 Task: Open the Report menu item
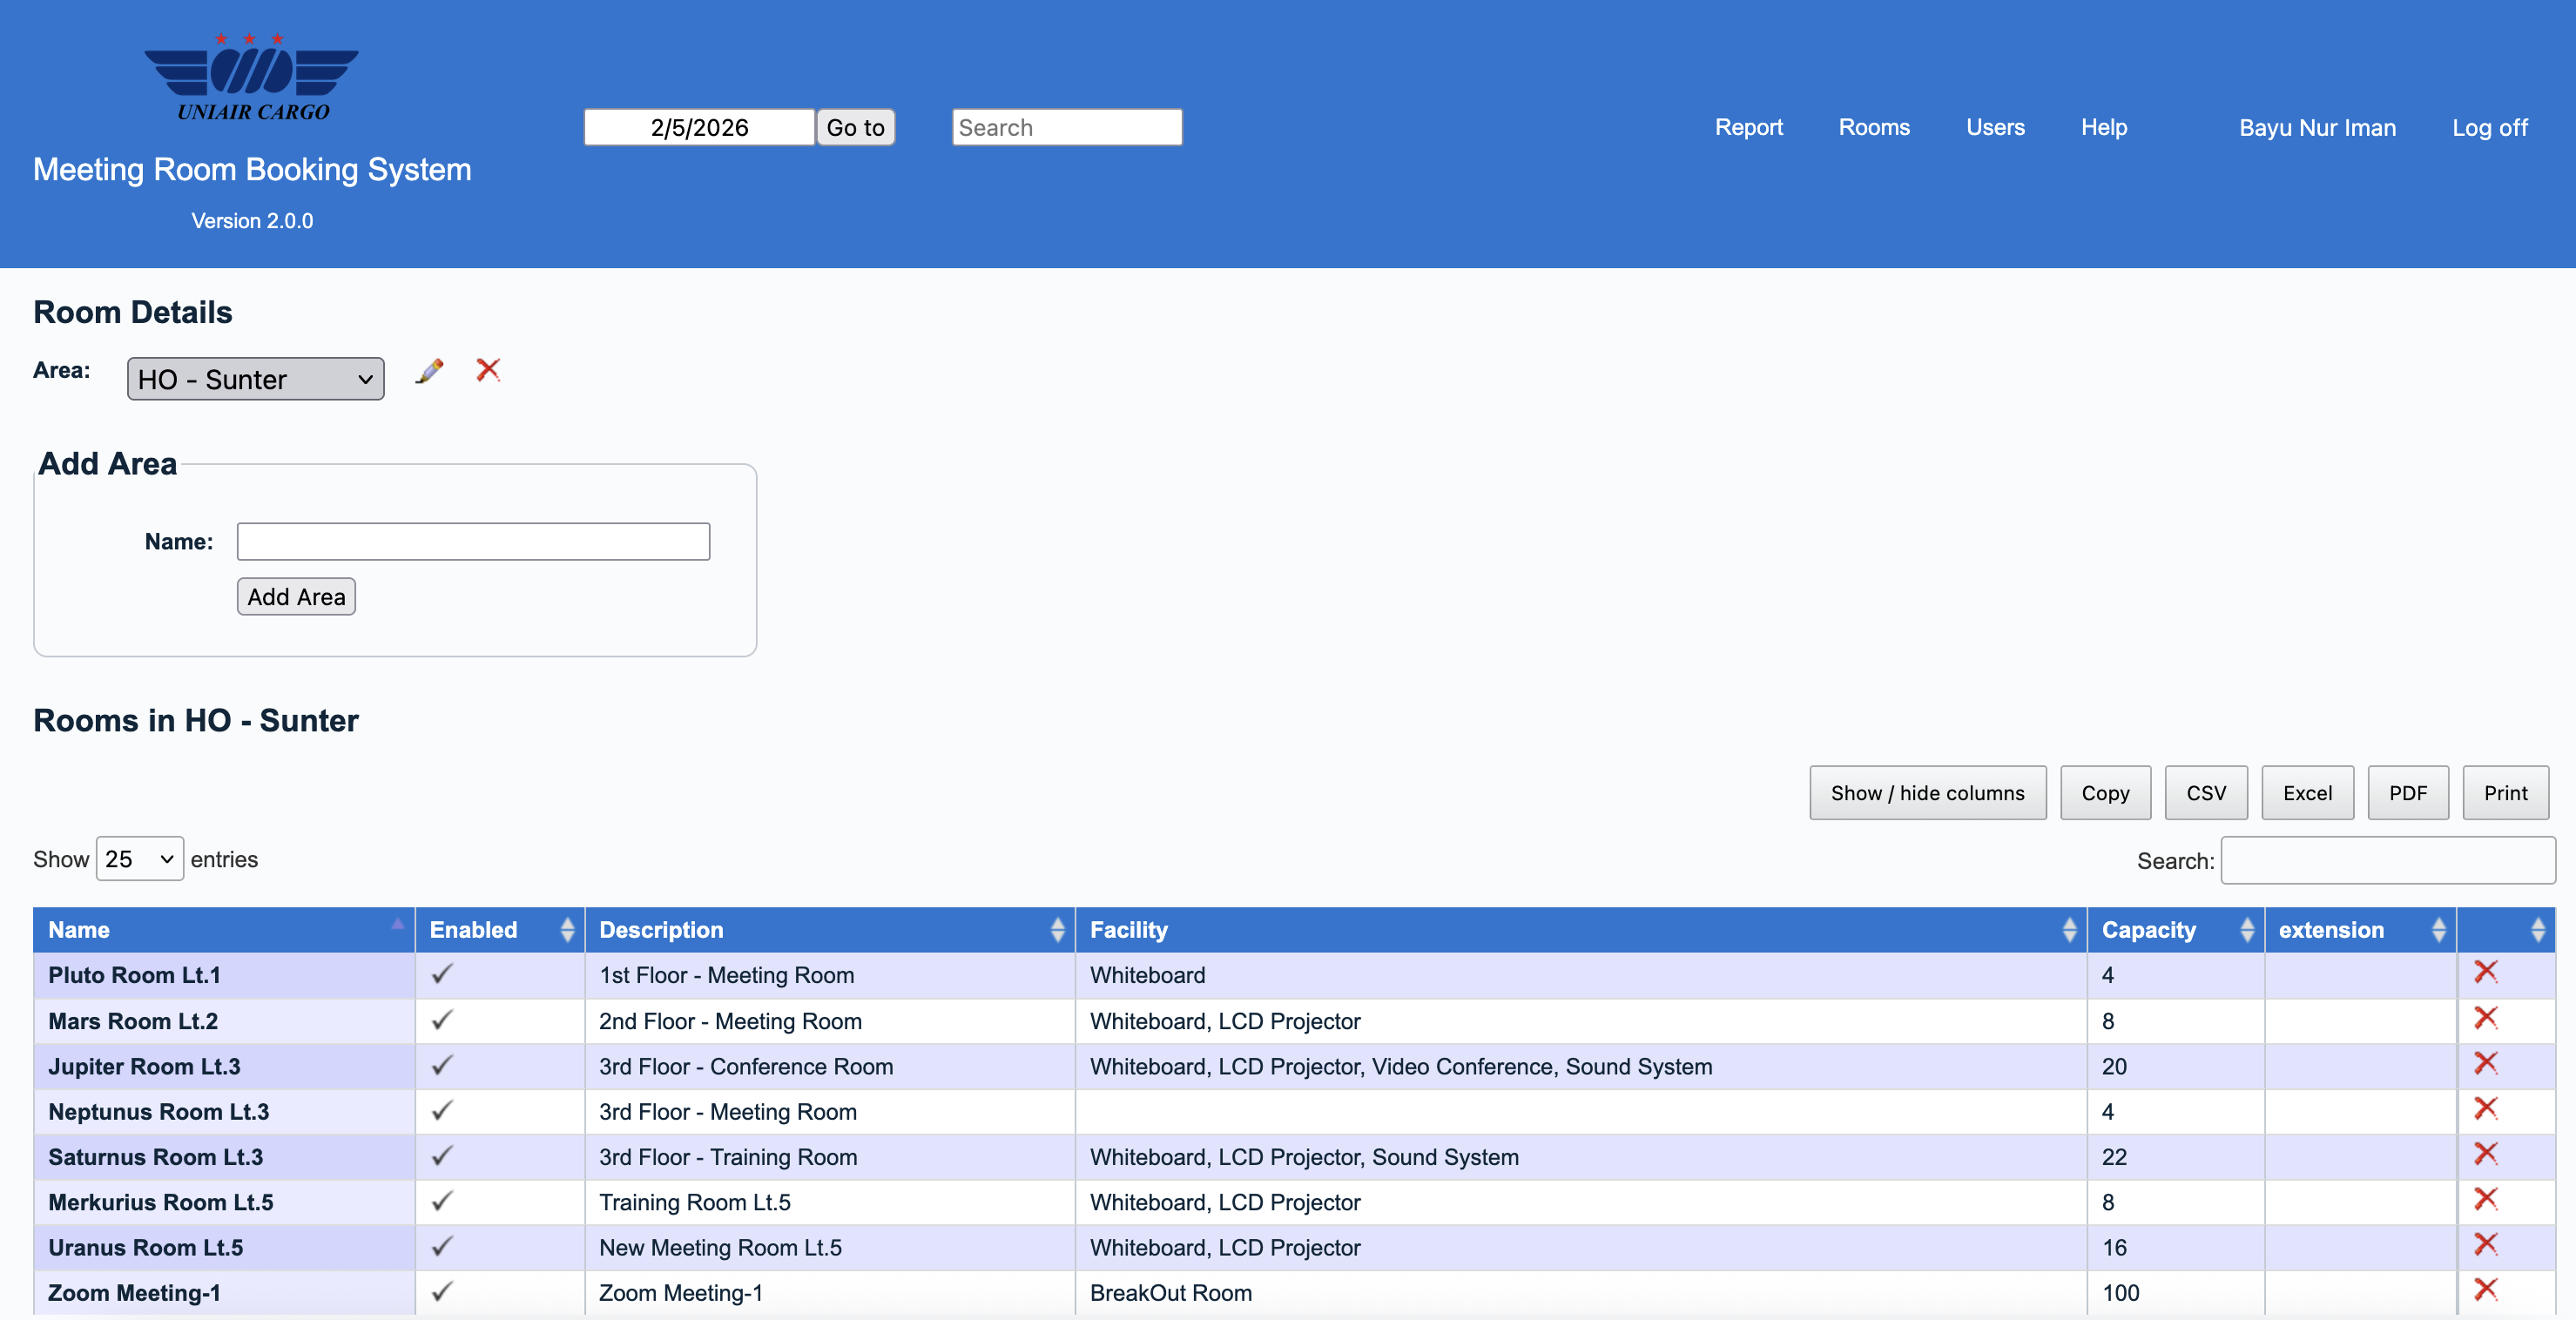1748,127
